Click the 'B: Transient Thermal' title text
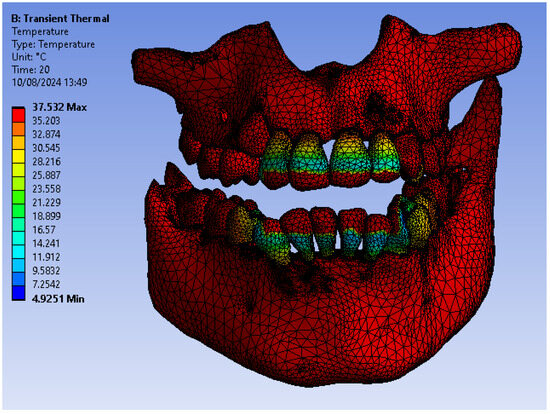 60,19
